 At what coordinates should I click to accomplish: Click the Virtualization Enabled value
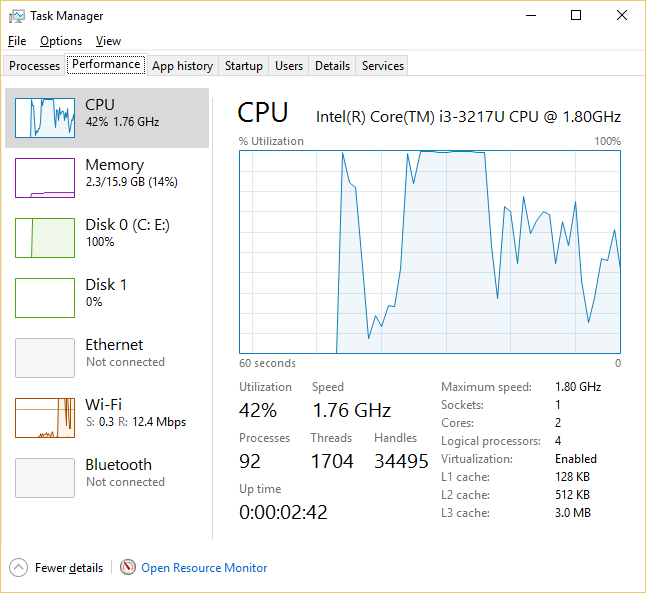point(576,459)
